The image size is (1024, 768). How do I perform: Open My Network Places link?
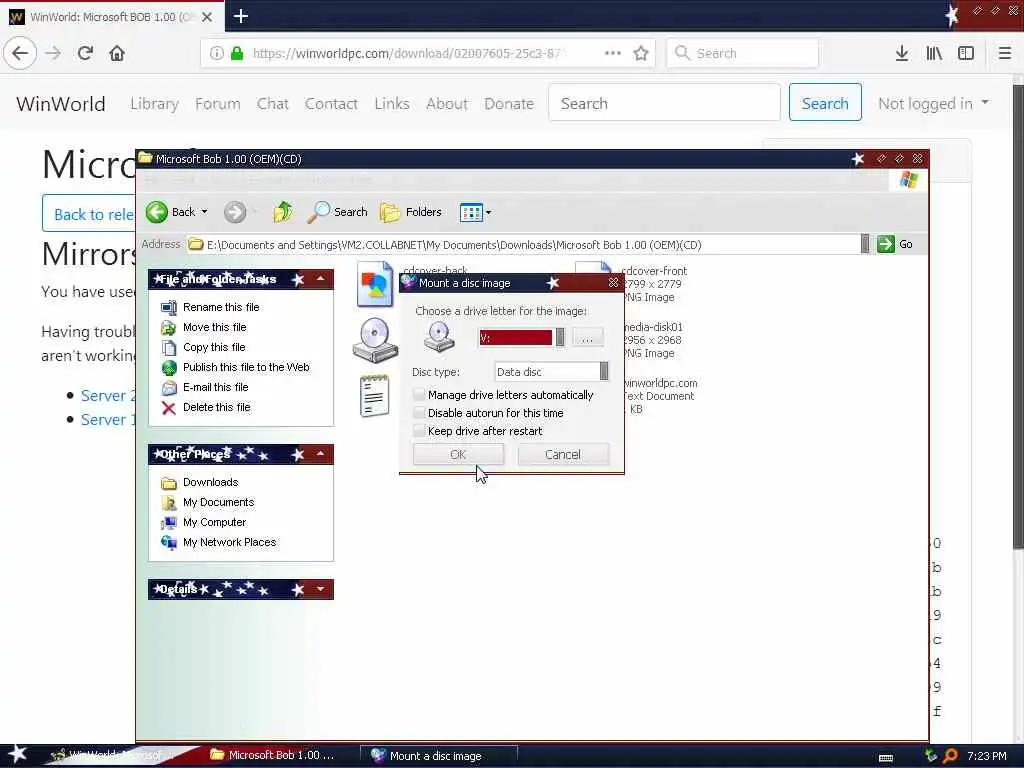tap(229, 542)
